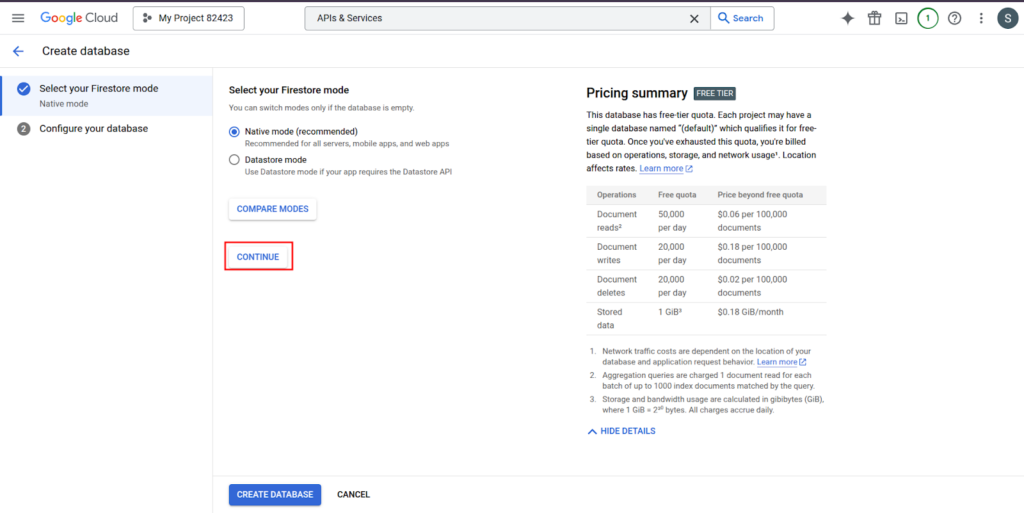Open the notifications badge showing 1
Image resolution: width=1024 pixels, height=513 pixels.
[x=927, y=18]
